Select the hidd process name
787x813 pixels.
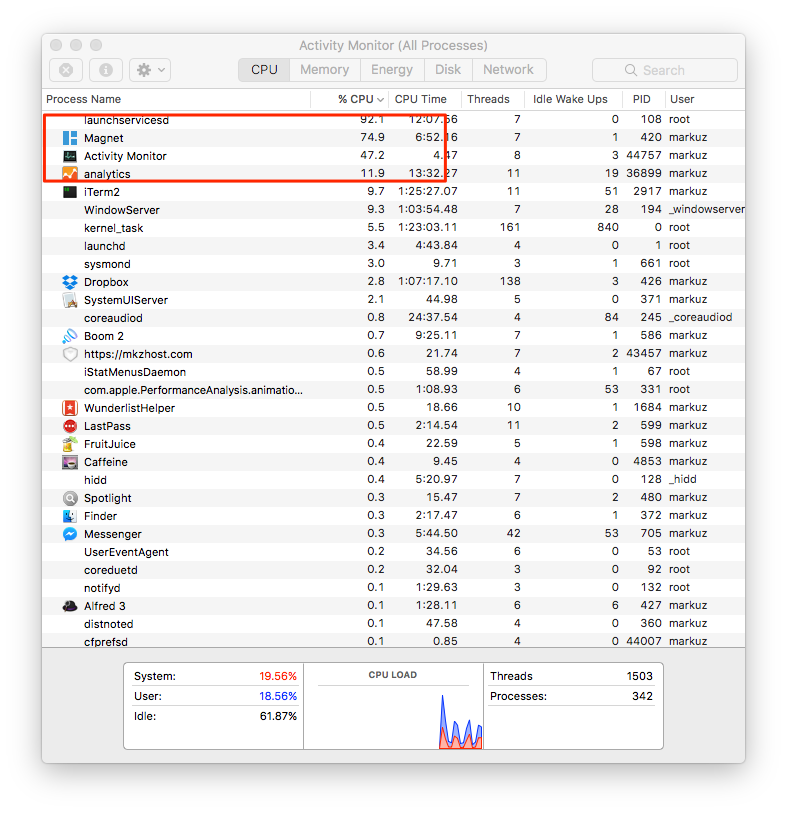[95, 480]
